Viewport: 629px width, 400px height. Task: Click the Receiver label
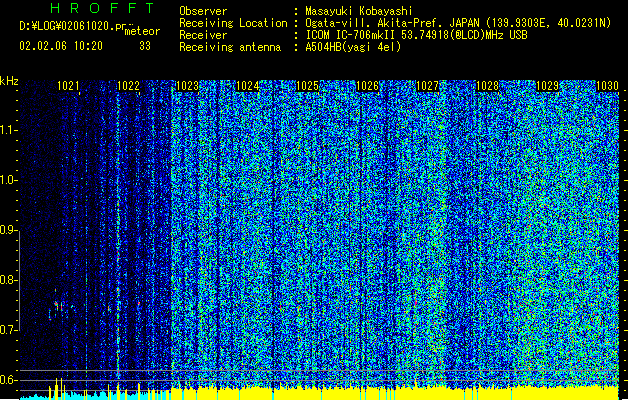click(203, 35)
